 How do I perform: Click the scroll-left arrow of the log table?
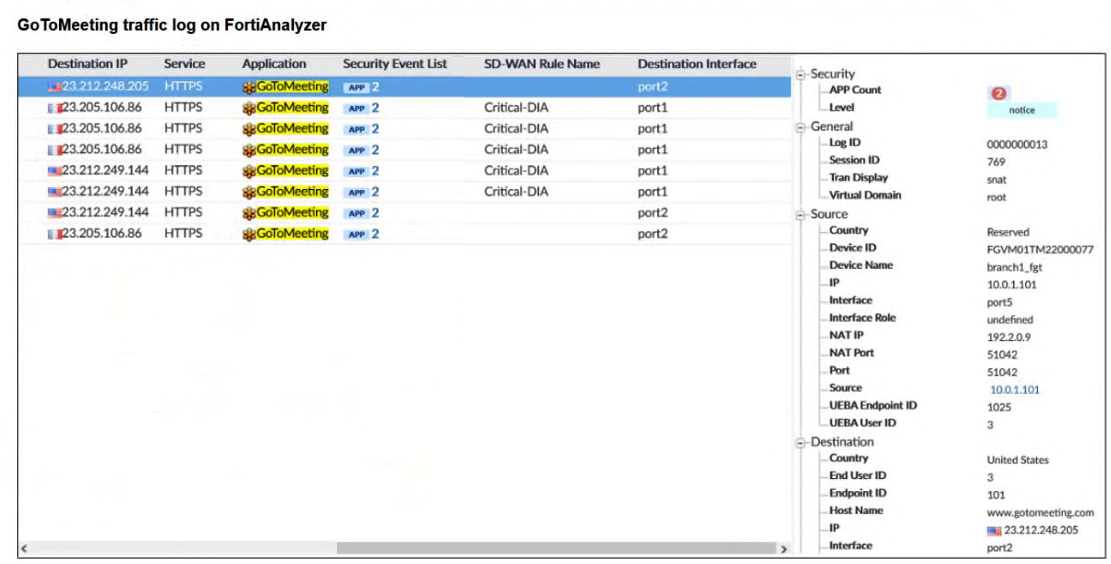[24, 548]
